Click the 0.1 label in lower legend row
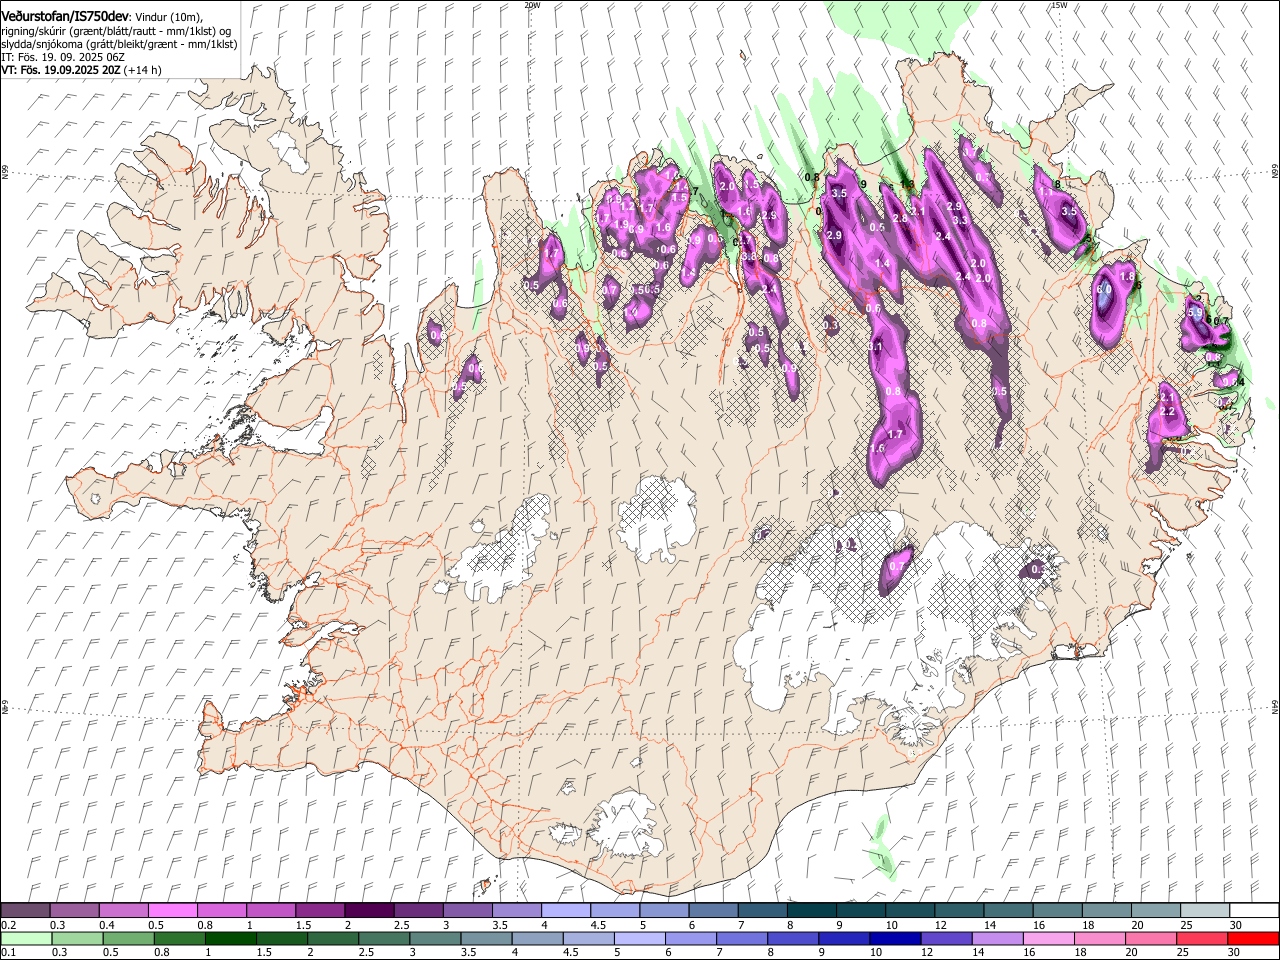This screenshot has height=960, width=1280. coord(9,953)
